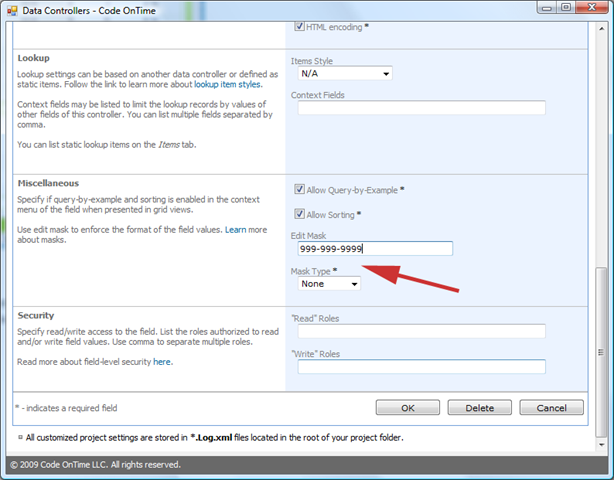Uncheck Allow Query-by-Example checkbox
The width and height of the screenshot is (614, 480).
pyautogui.click(x=299, y=189)
